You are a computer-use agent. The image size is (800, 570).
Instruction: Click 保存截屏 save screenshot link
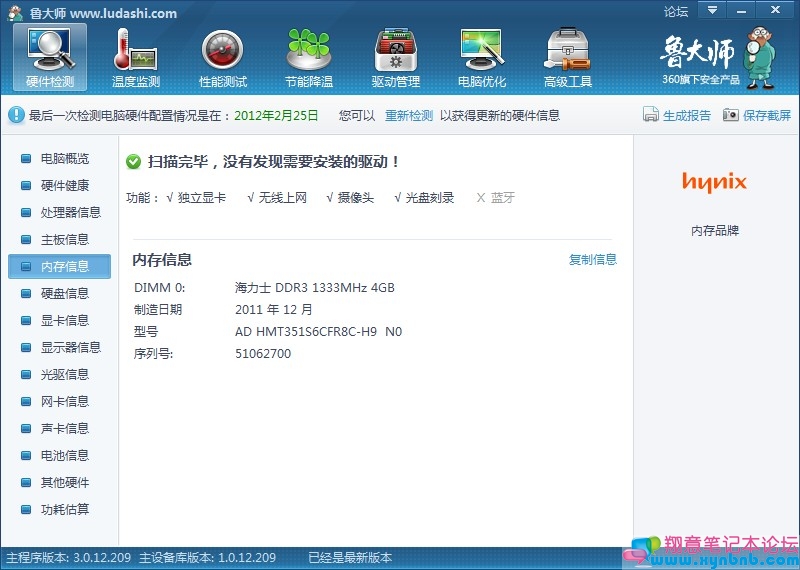(x=767, y=116)
